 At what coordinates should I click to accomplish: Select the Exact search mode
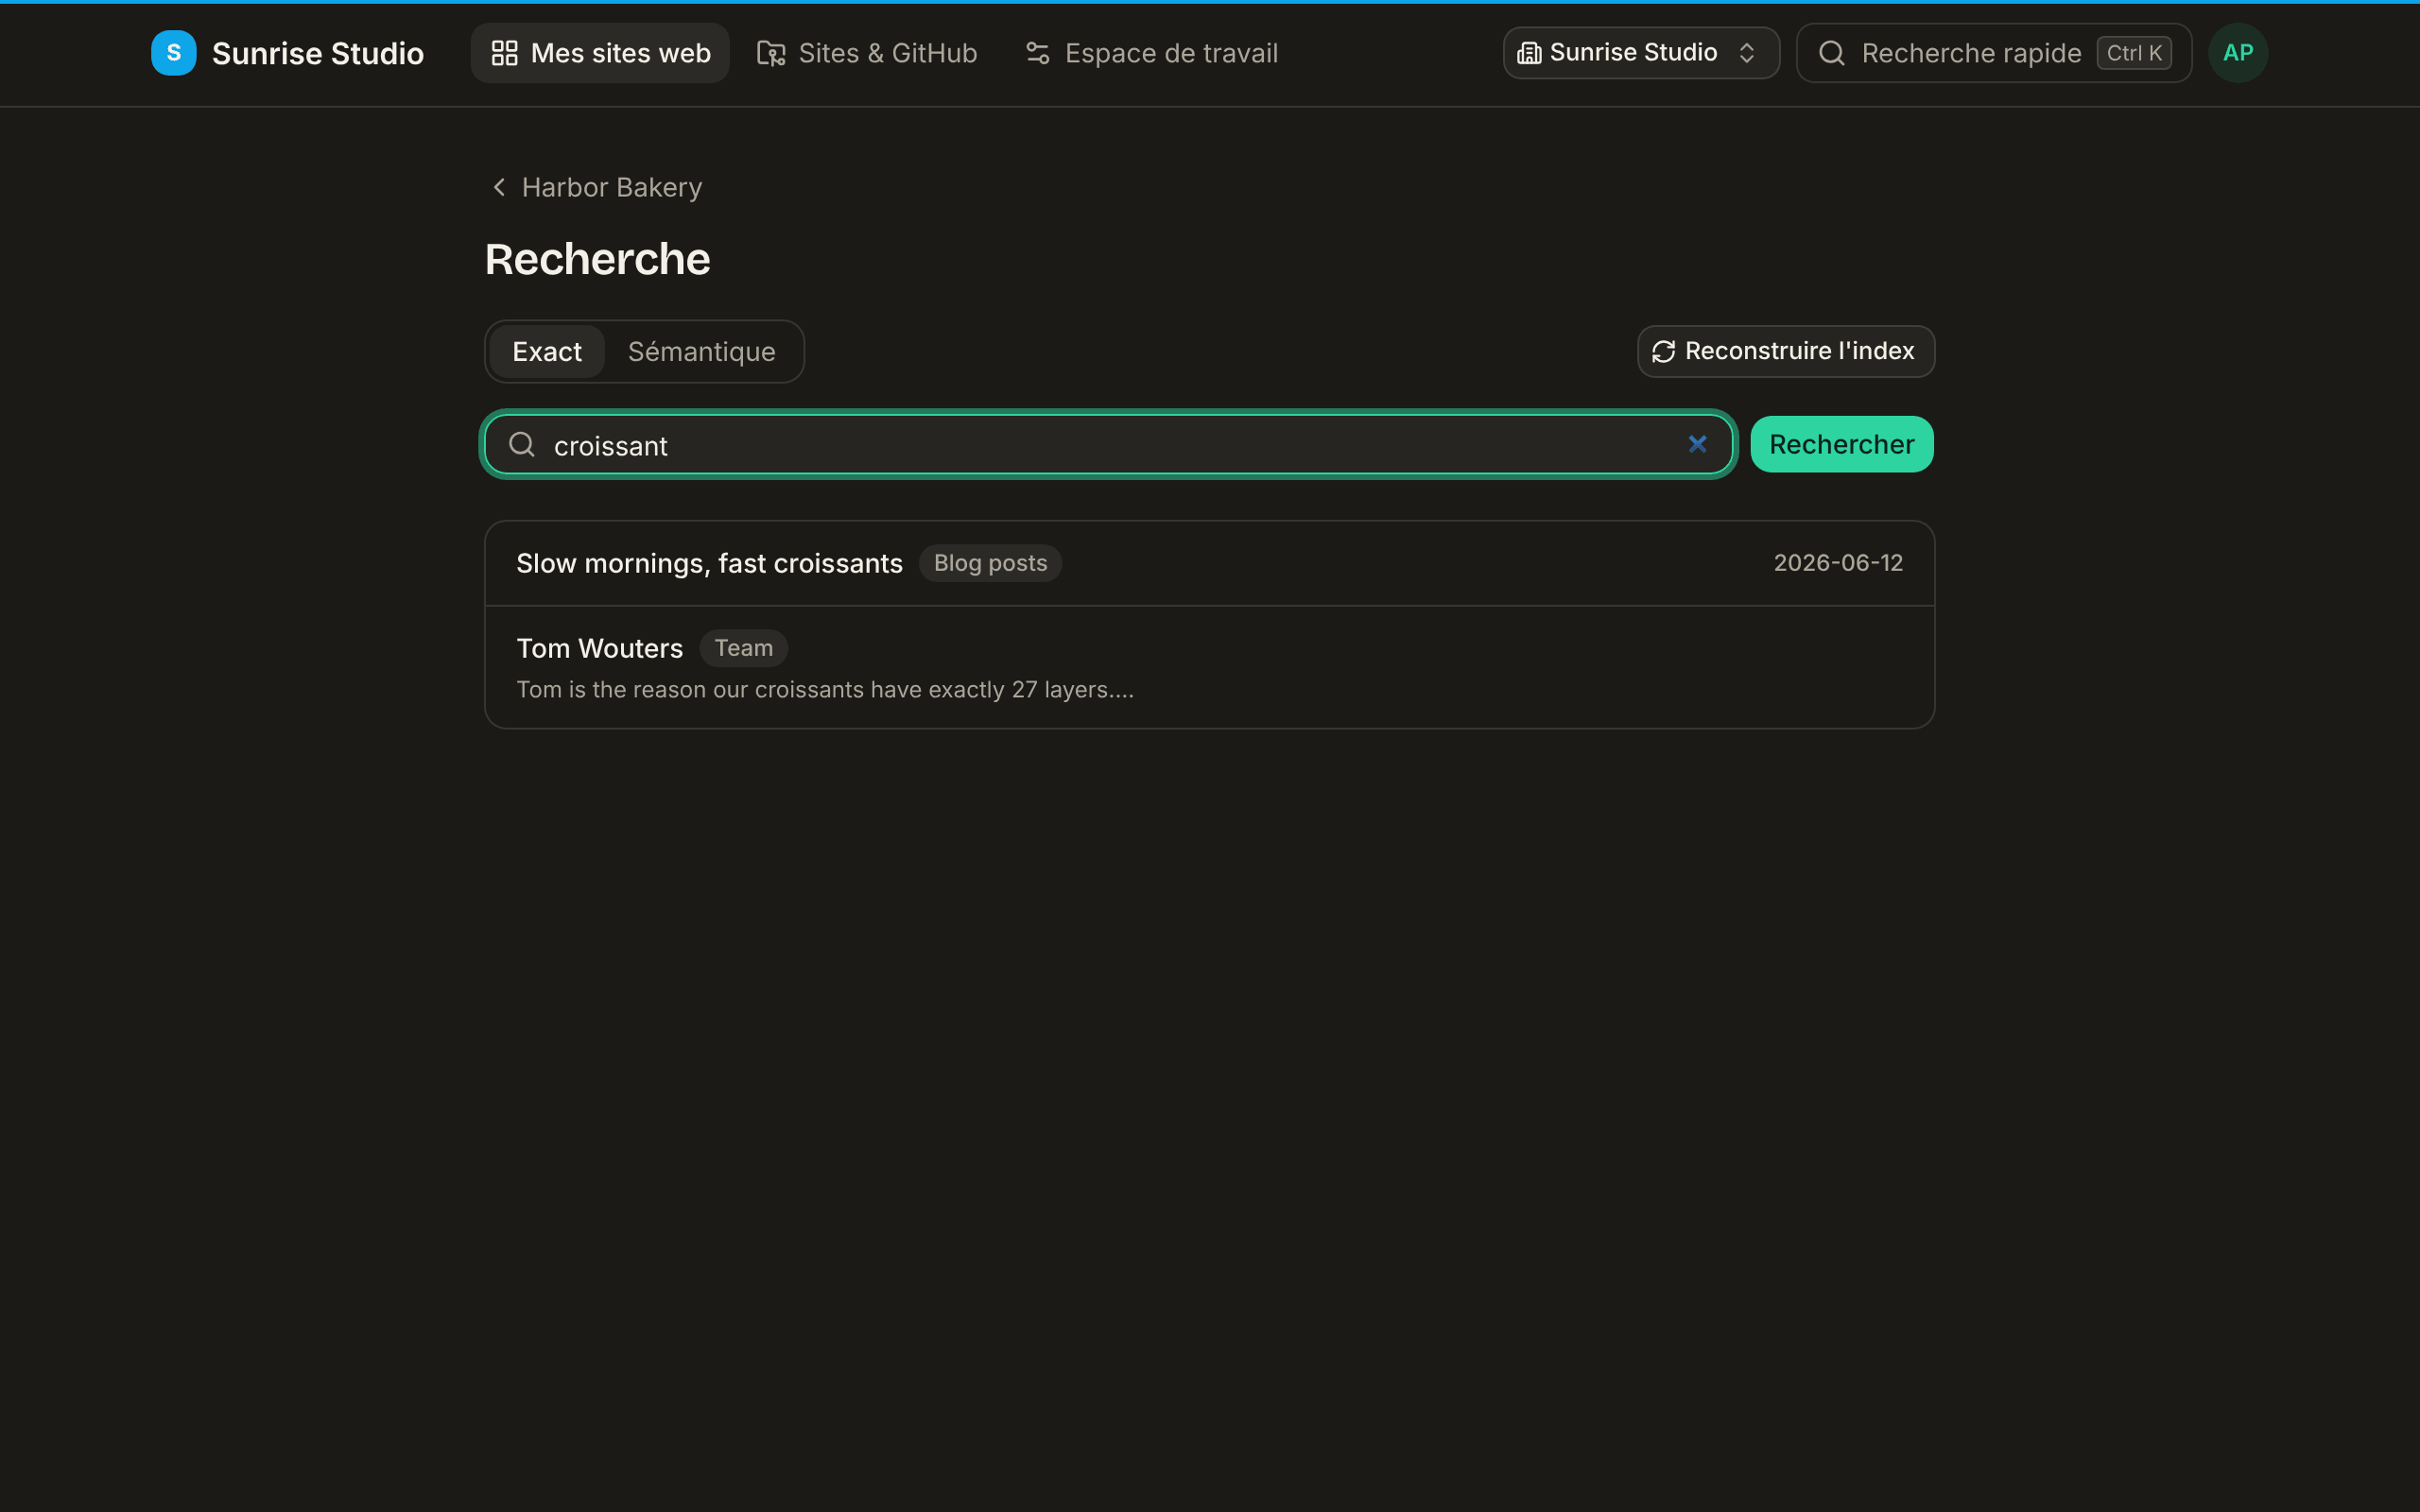click(x=547, y=351)
